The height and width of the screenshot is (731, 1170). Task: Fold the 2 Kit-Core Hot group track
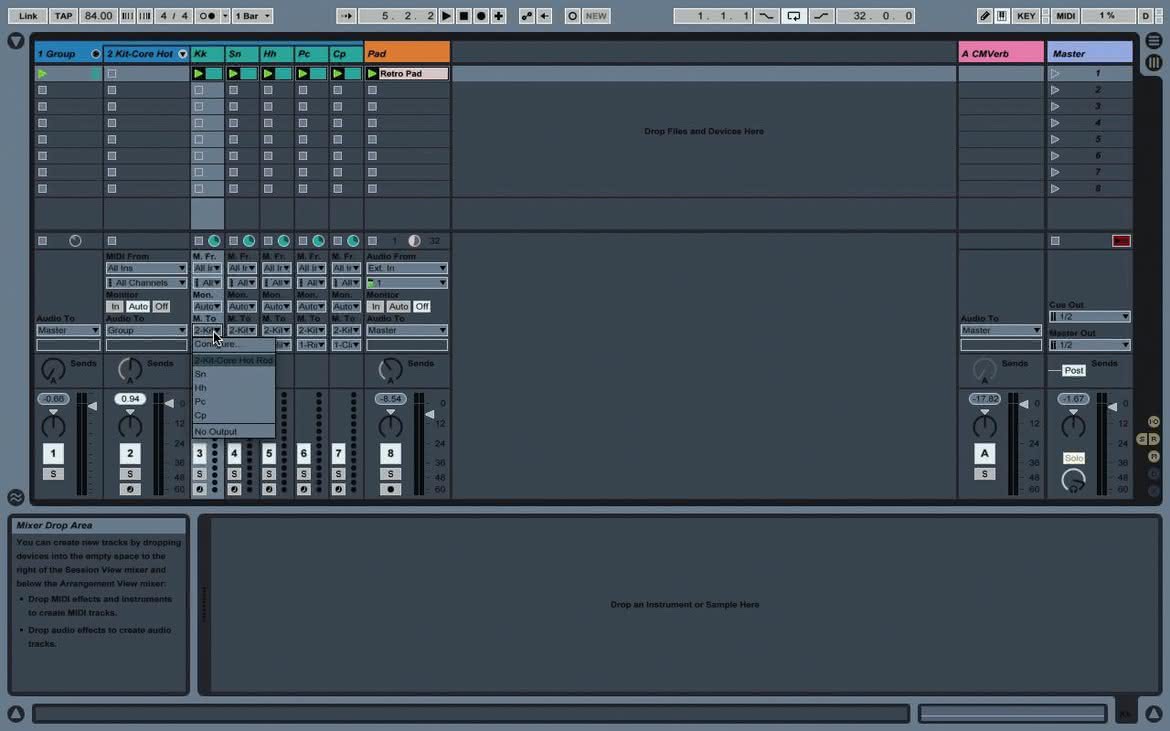(183, 54)
